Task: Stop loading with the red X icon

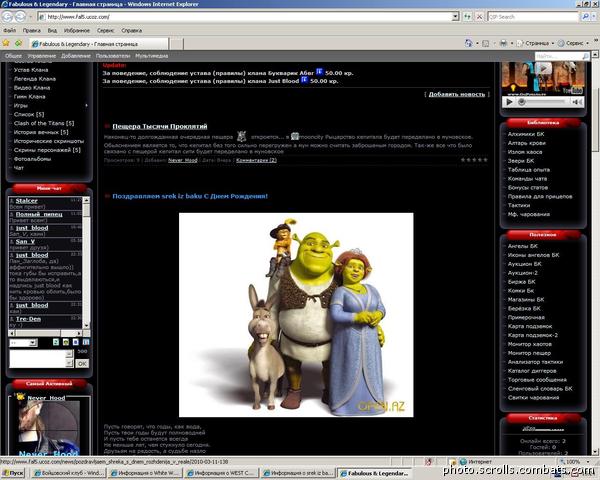Action: 479,16
